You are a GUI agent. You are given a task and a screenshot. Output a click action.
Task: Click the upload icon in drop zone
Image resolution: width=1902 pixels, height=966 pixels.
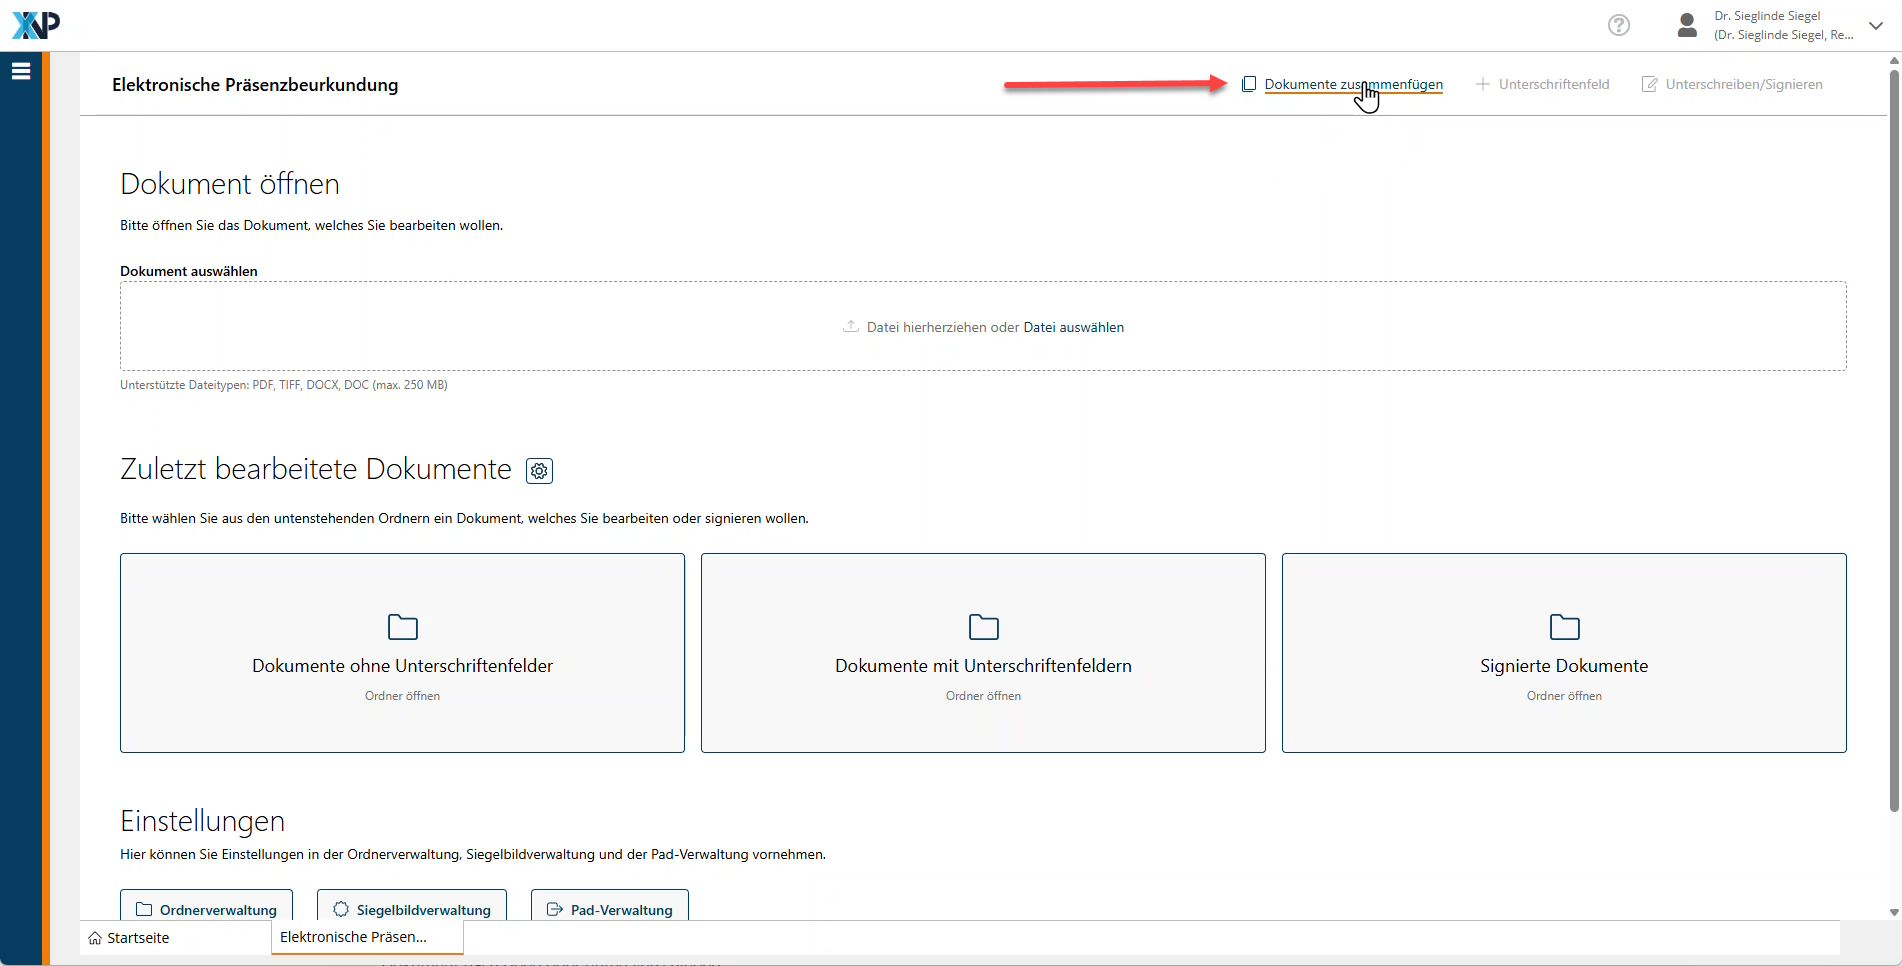coord(851,327)
